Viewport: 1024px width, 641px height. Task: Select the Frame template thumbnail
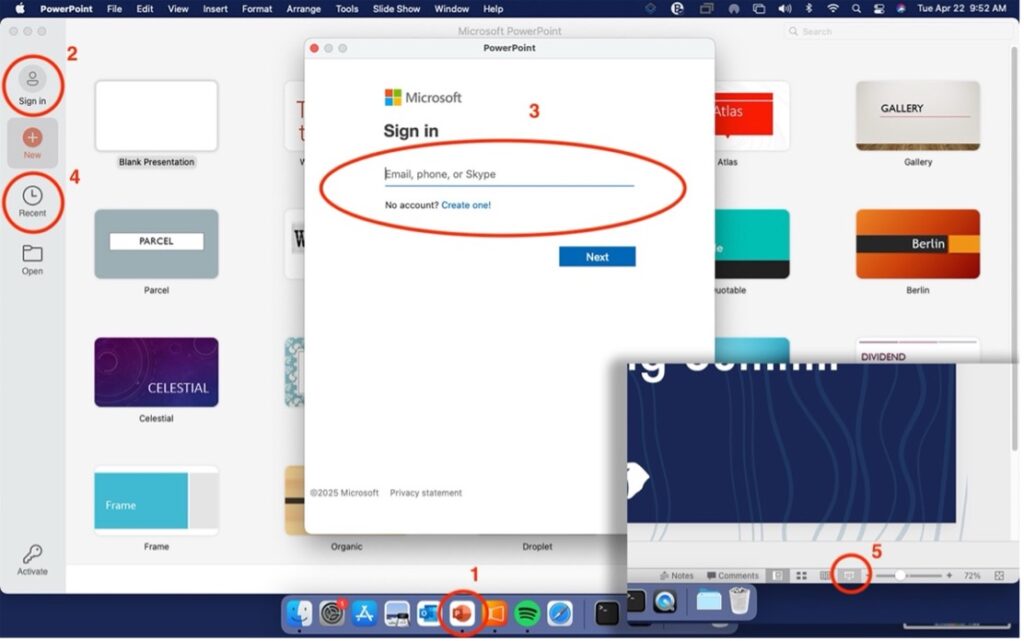coord(156,501)
